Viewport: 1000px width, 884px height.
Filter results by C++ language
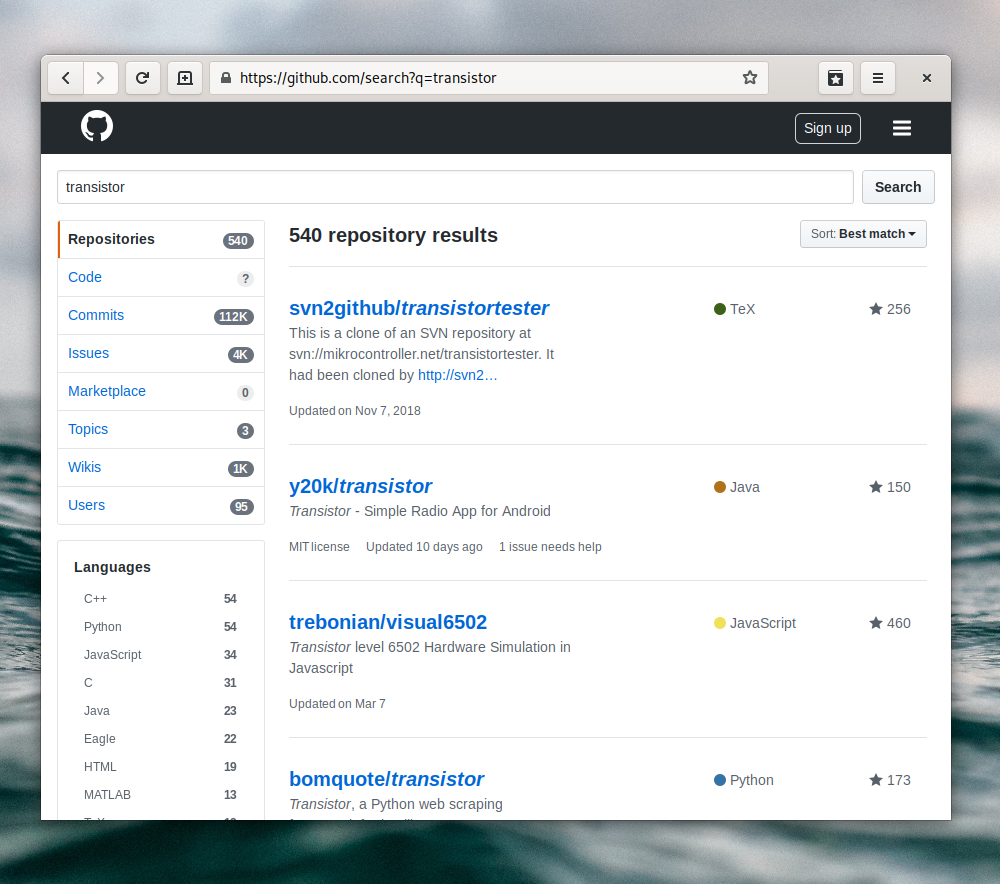click(160, 599)
